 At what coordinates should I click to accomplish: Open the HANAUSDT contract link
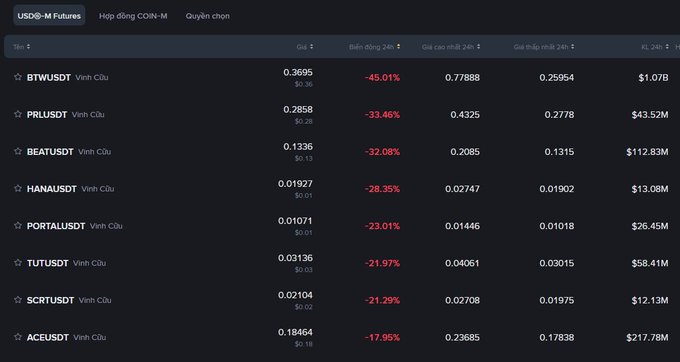coord(52,189)
